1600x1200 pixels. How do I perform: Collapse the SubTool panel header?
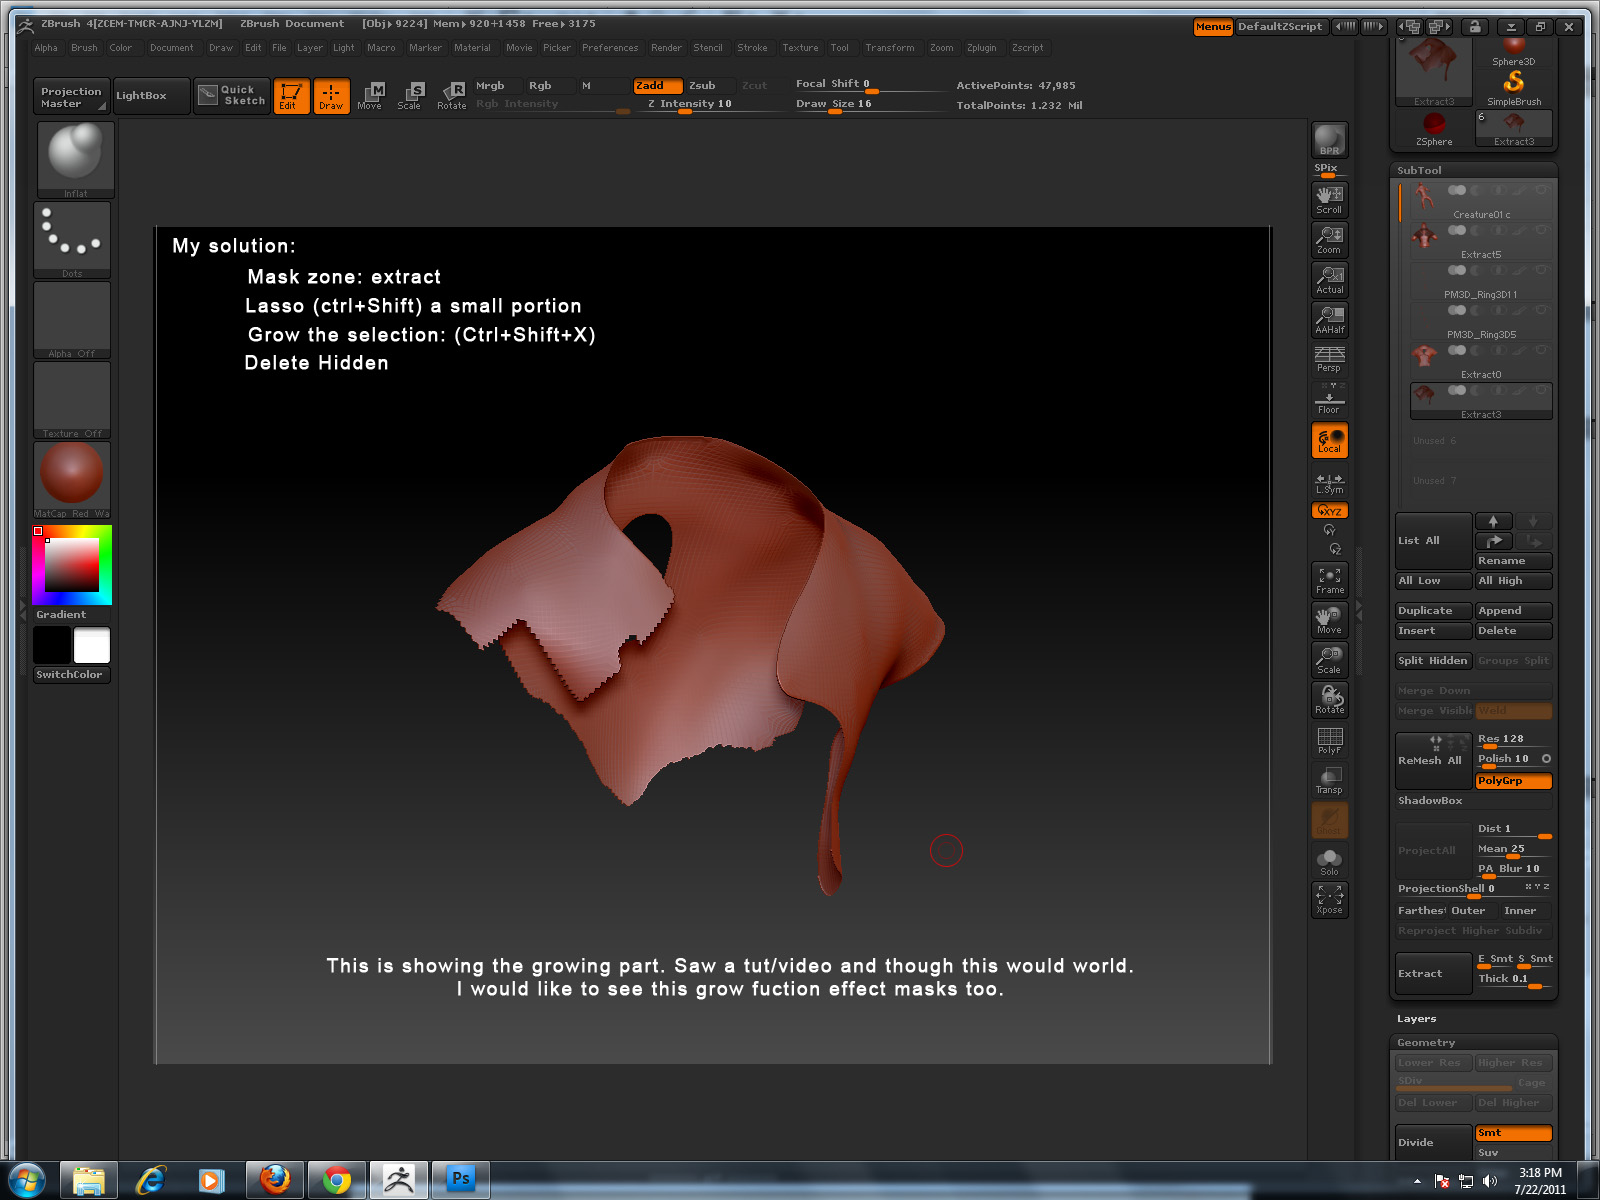1473,171
